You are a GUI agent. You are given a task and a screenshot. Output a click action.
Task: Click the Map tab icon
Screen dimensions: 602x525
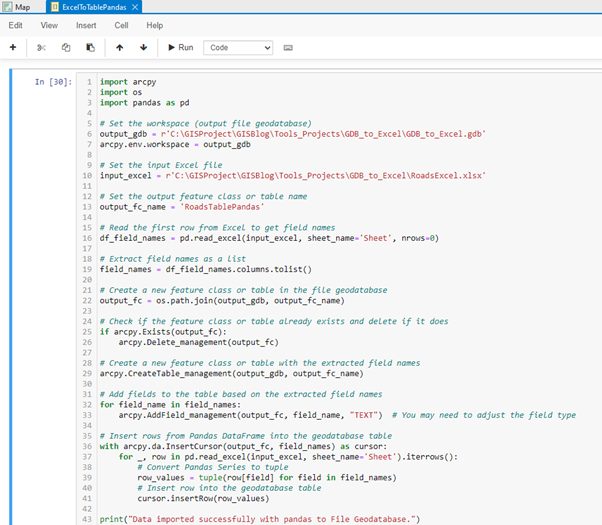coord(7,7)
